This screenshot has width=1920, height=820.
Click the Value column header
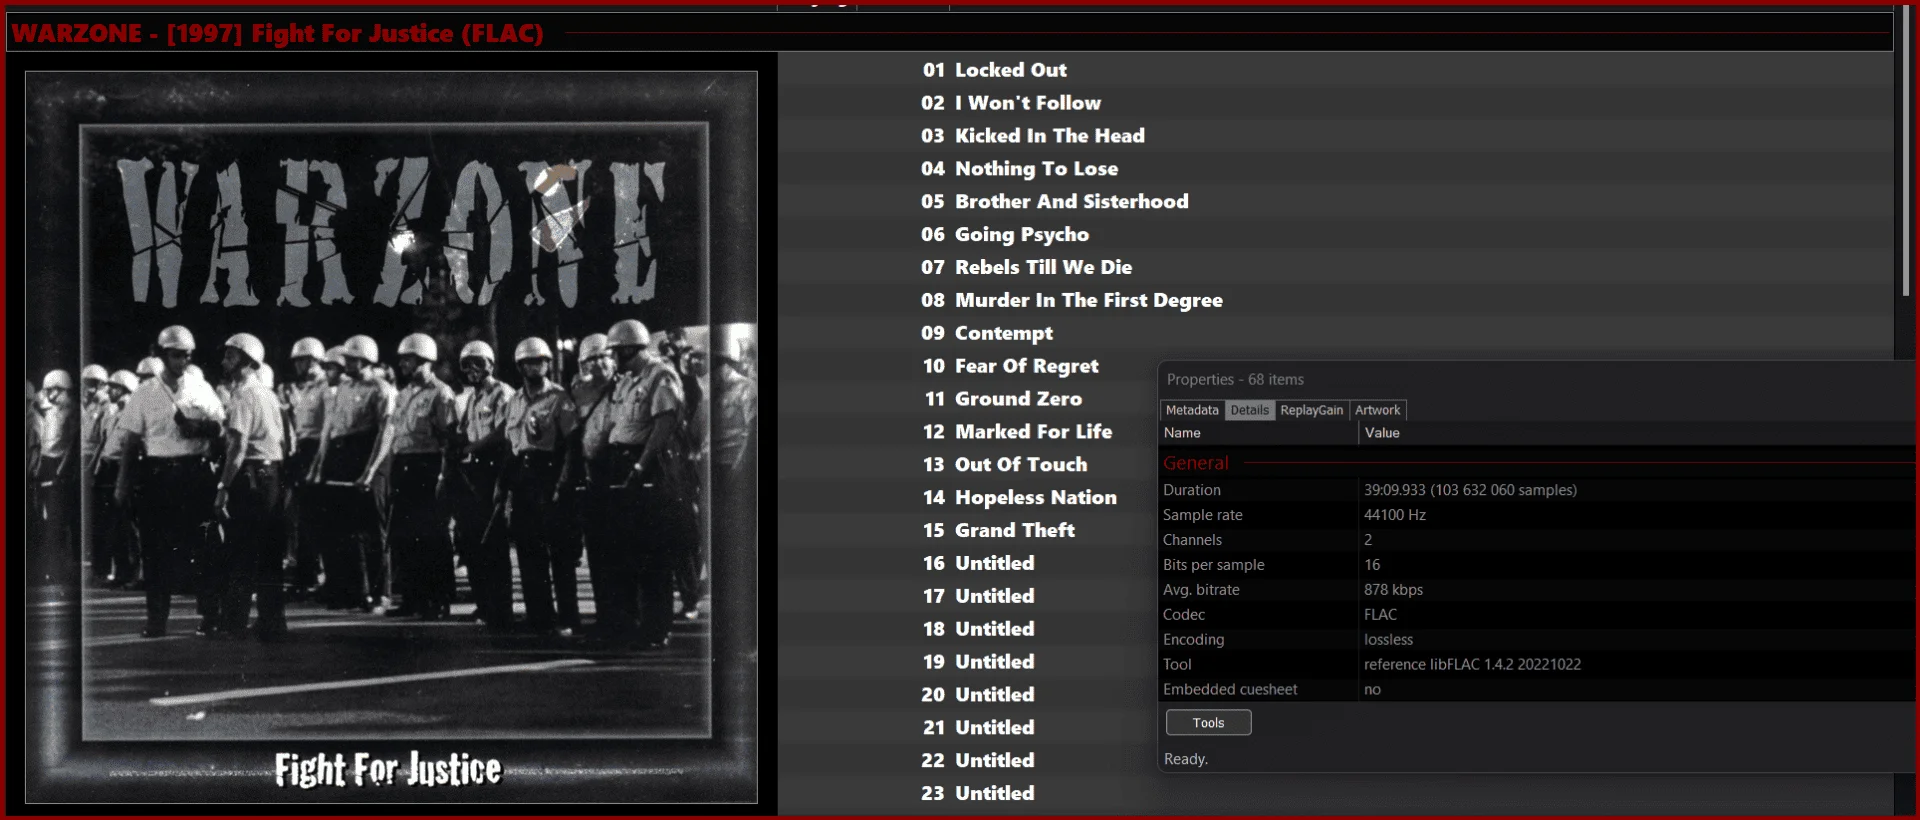click(x=1636, y=433)
